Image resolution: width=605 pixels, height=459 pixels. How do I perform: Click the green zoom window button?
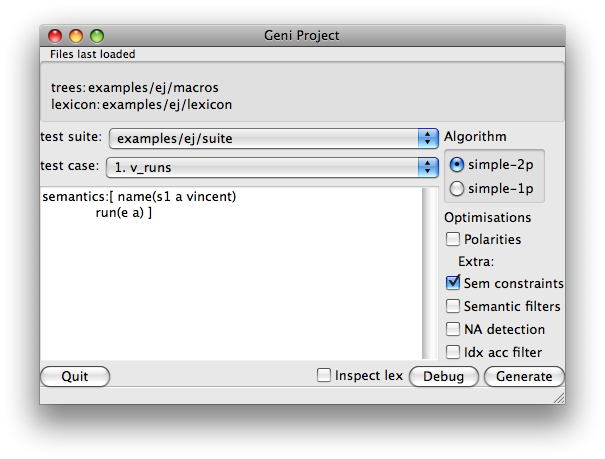97,36
